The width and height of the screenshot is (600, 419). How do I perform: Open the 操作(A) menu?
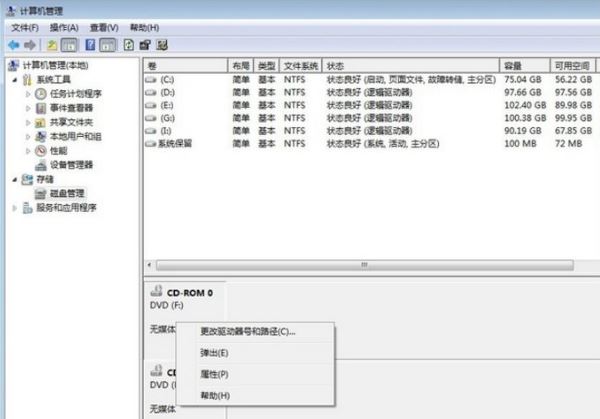click(x=65, y=27)
